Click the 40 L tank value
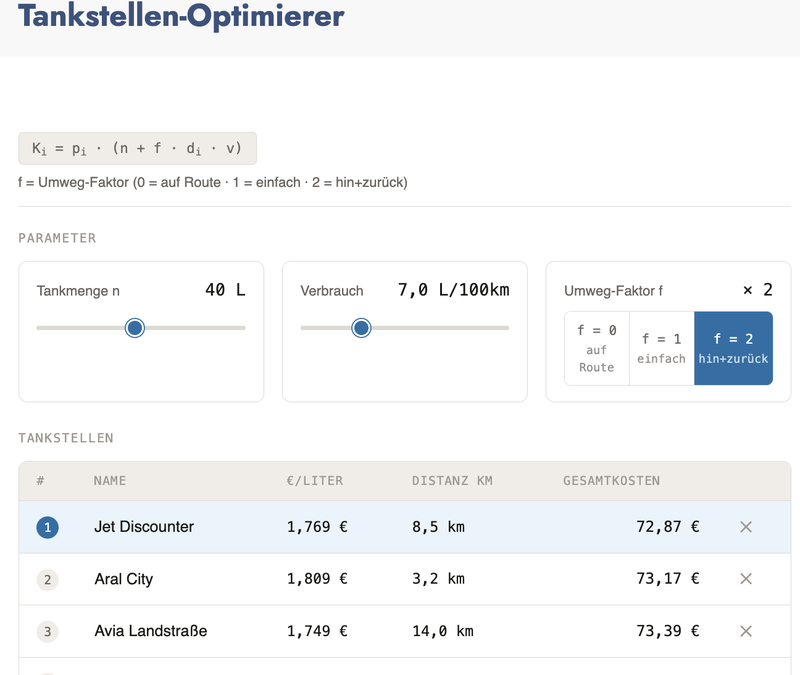 point(225,290)
